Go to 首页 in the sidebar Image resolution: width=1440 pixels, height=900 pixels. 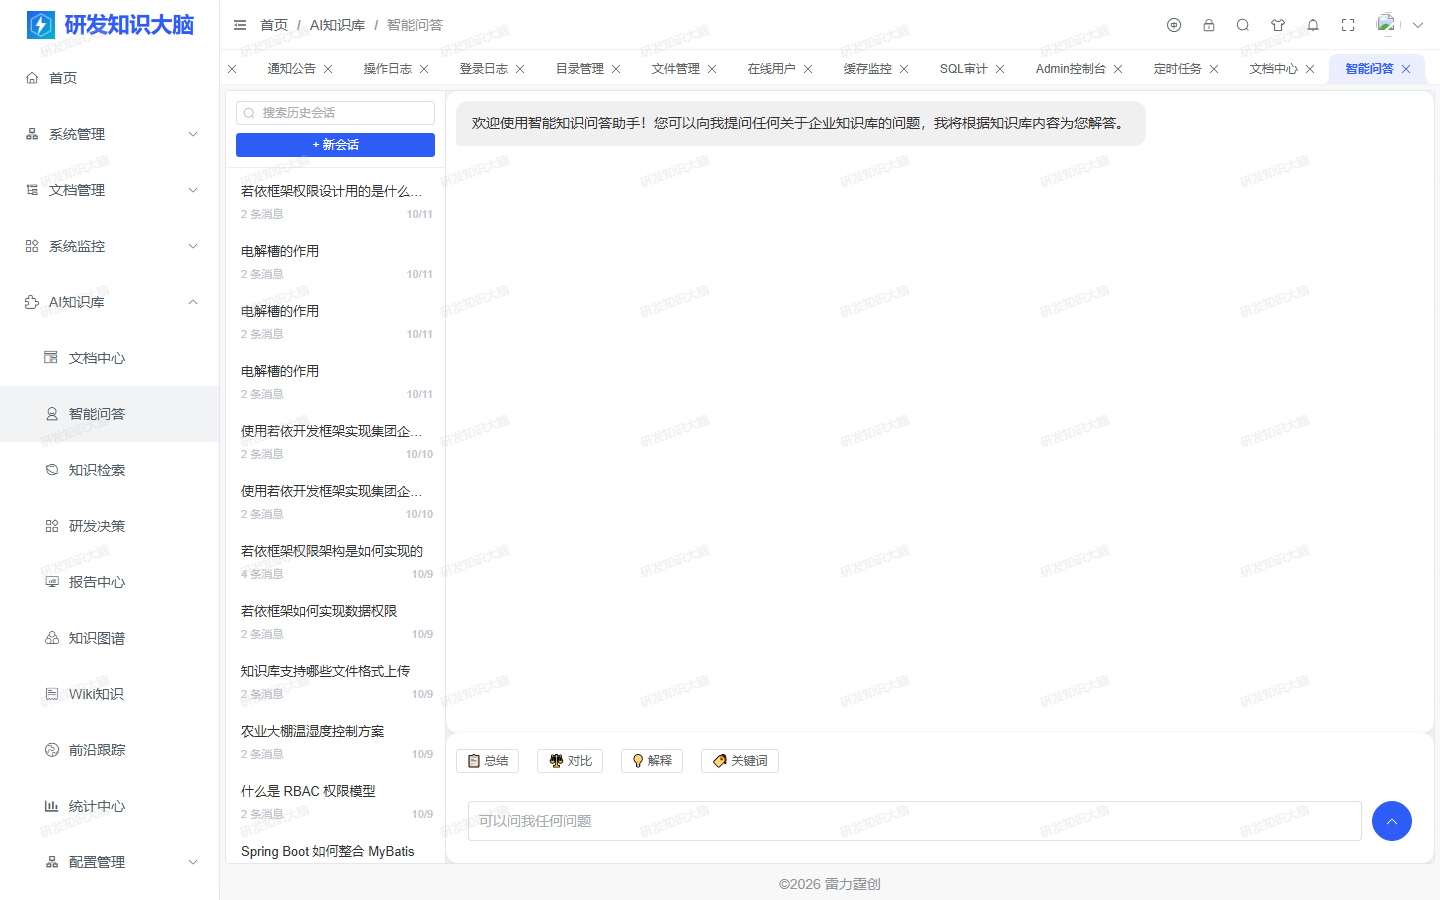click(109, 78)
